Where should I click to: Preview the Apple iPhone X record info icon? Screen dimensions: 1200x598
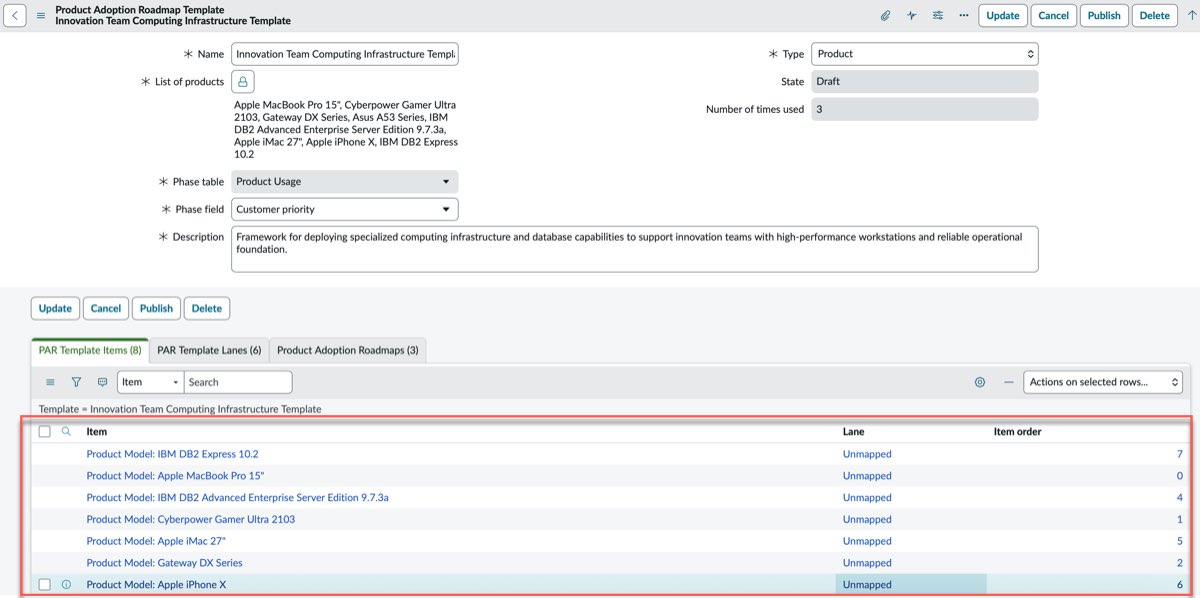click(67, 584)
